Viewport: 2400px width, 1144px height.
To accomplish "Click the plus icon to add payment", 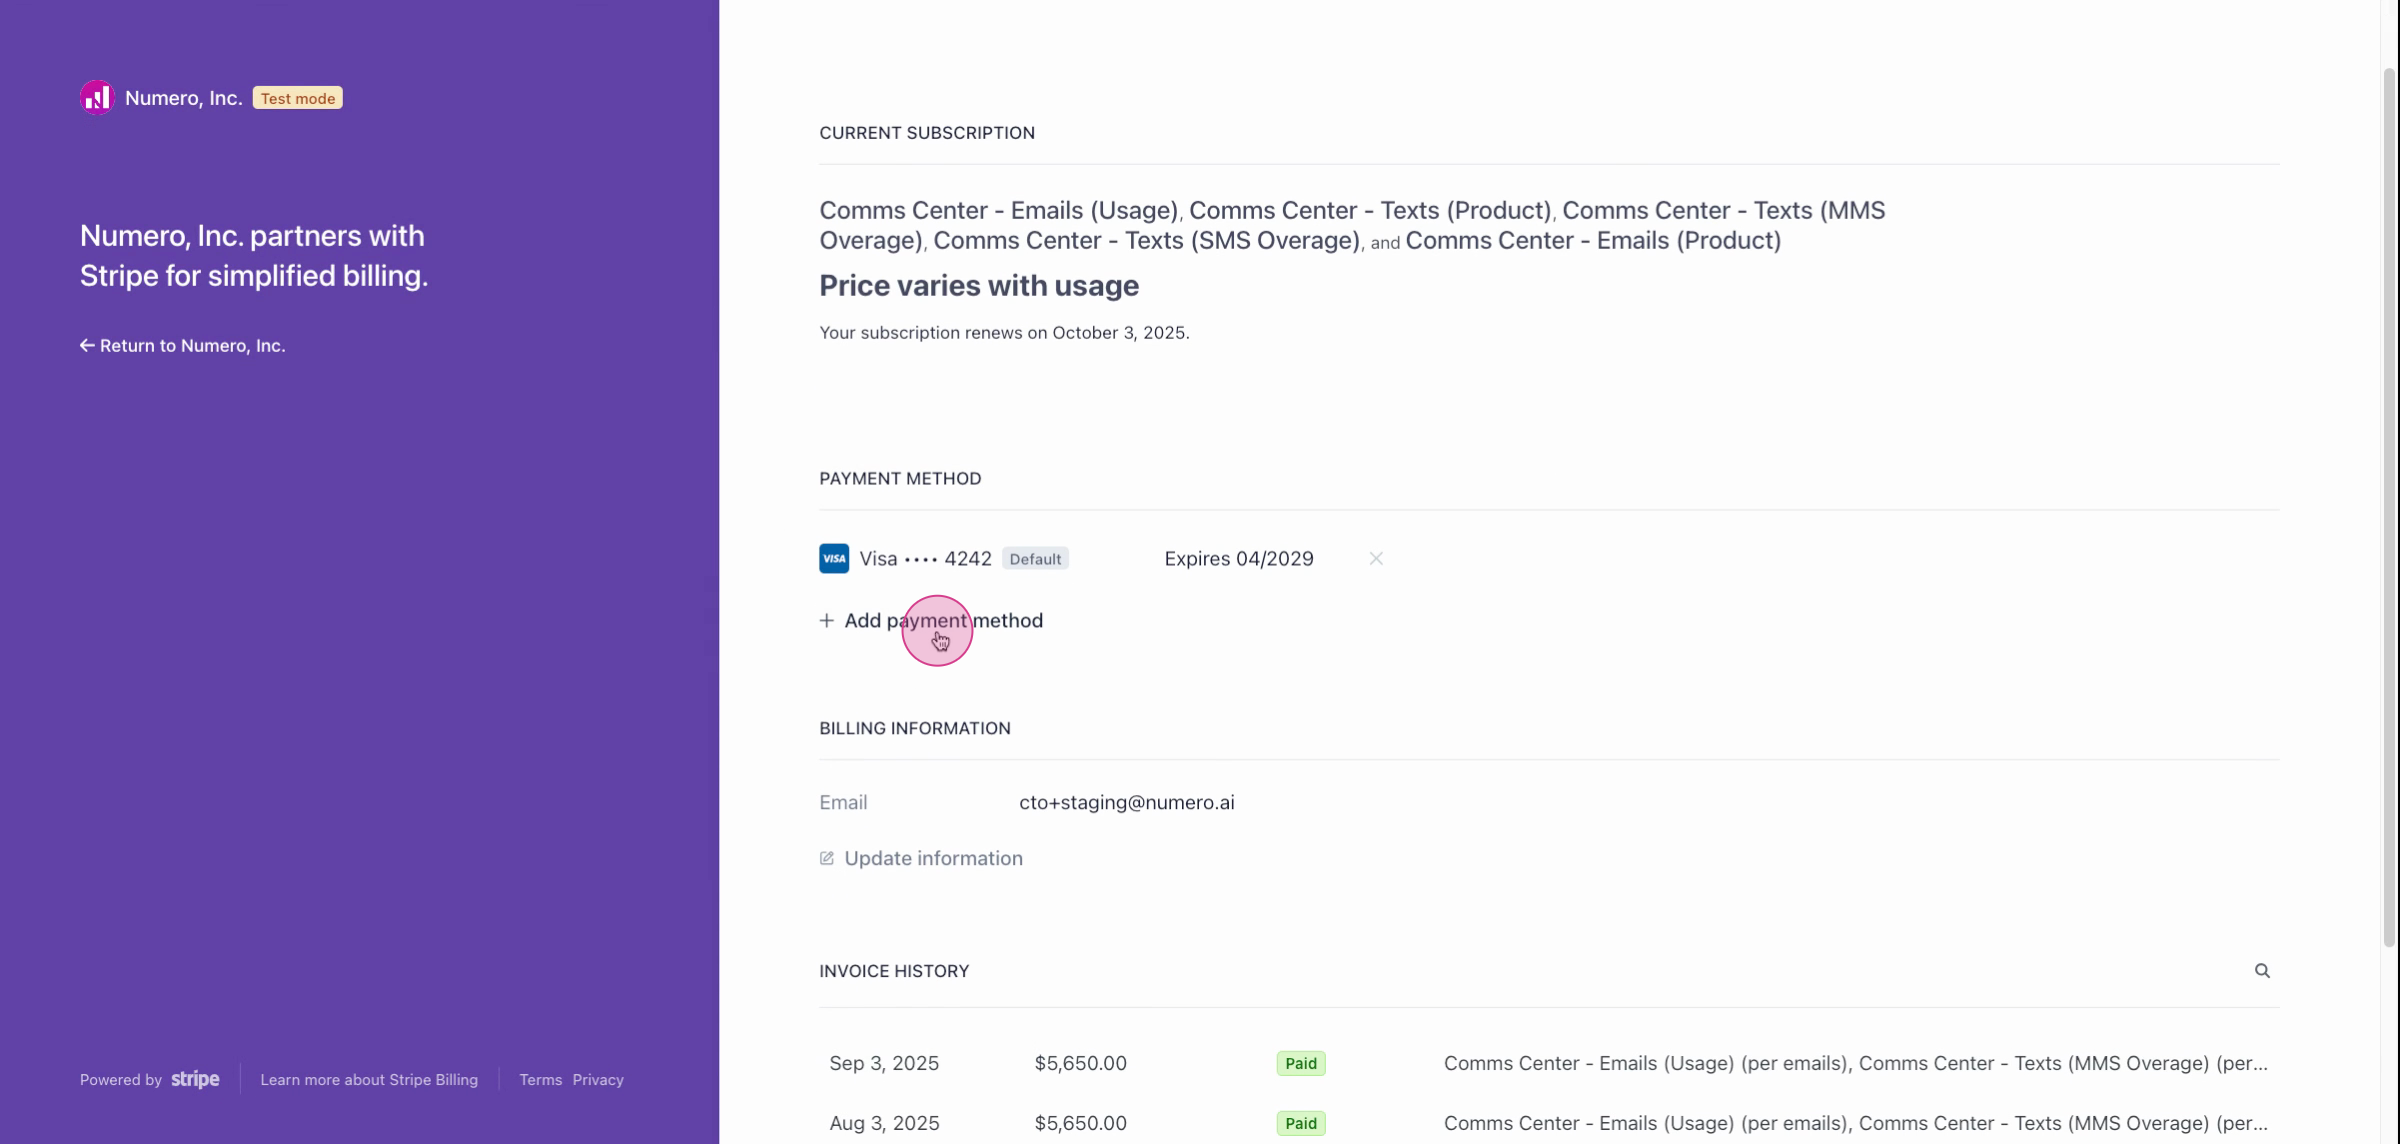I will pyautogui.click(x=827, y=621).
